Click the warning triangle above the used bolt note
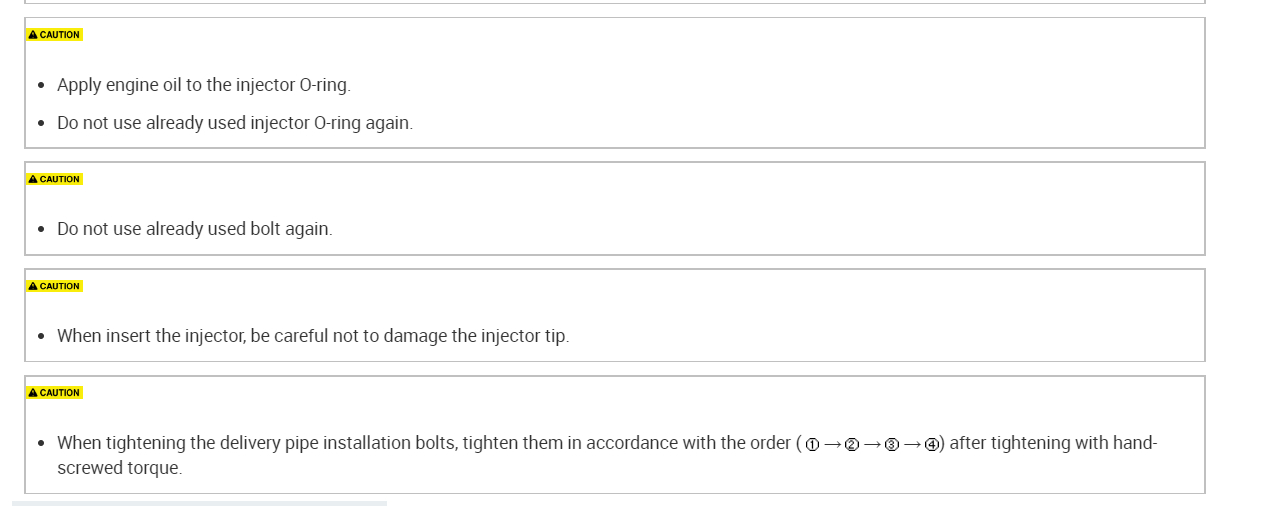Viewport: 1283px width, 506px height. click(x=33, y=180)
